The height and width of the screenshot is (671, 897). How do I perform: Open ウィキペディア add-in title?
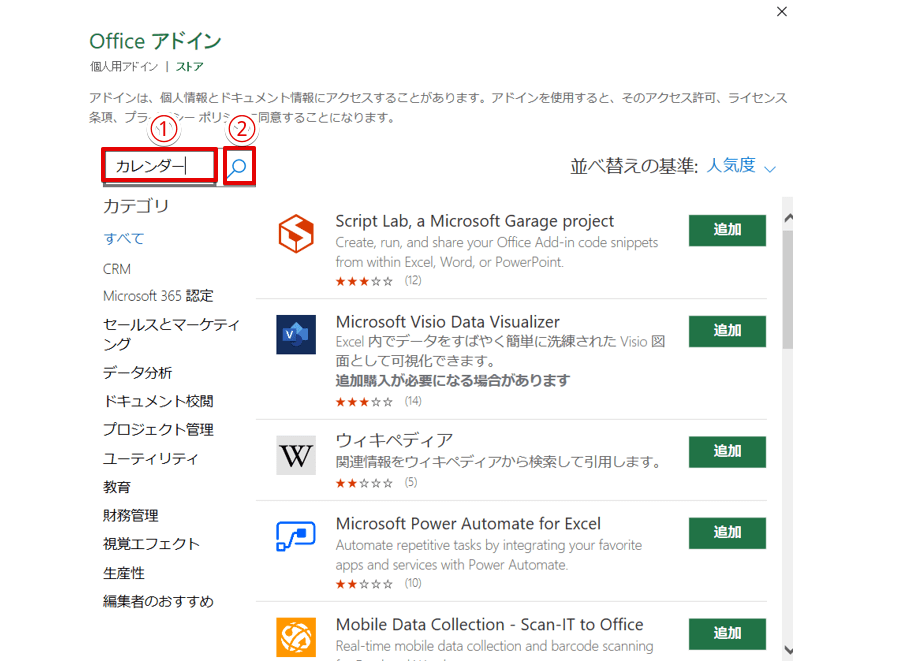(394, 440)
